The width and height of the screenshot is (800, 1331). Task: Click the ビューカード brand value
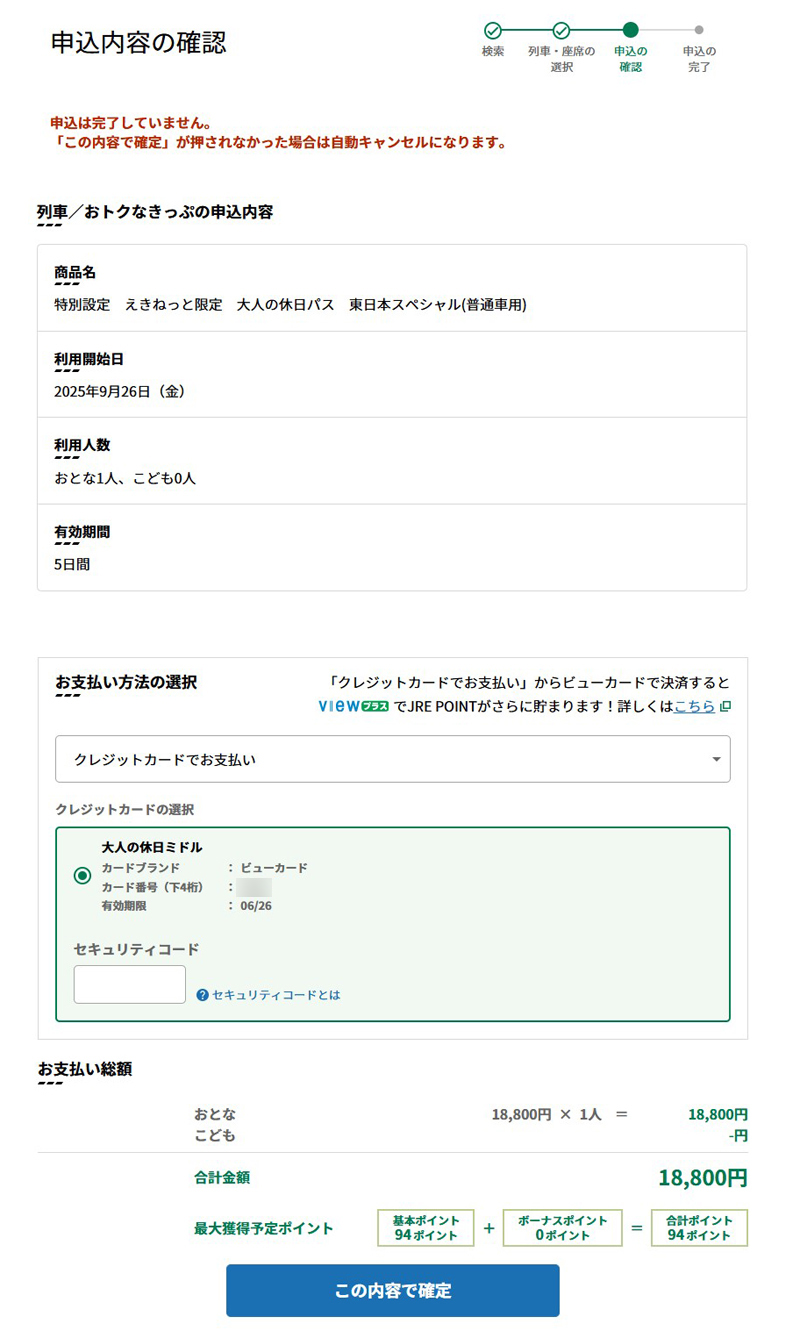coord(274,868)
